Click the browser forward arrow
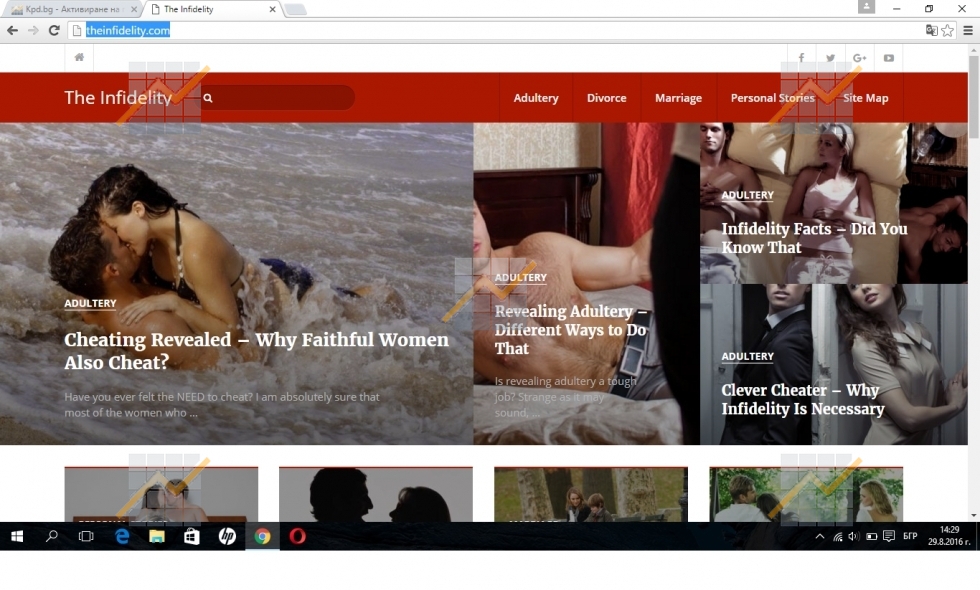 tap(33, 30)
